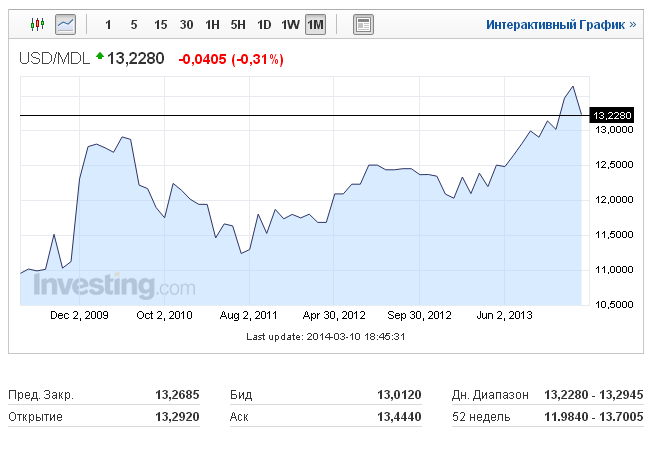Click the Oct 2, 2010 date label
This screenshot has height=454, width=653.
point(164,315)
